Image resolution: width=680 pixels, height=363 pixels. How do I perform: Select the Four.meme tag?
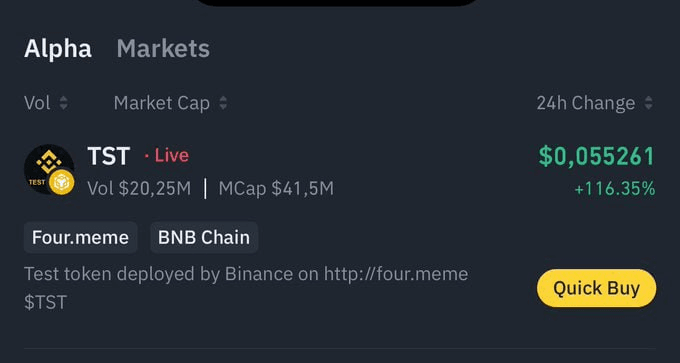tap(81, 238)
